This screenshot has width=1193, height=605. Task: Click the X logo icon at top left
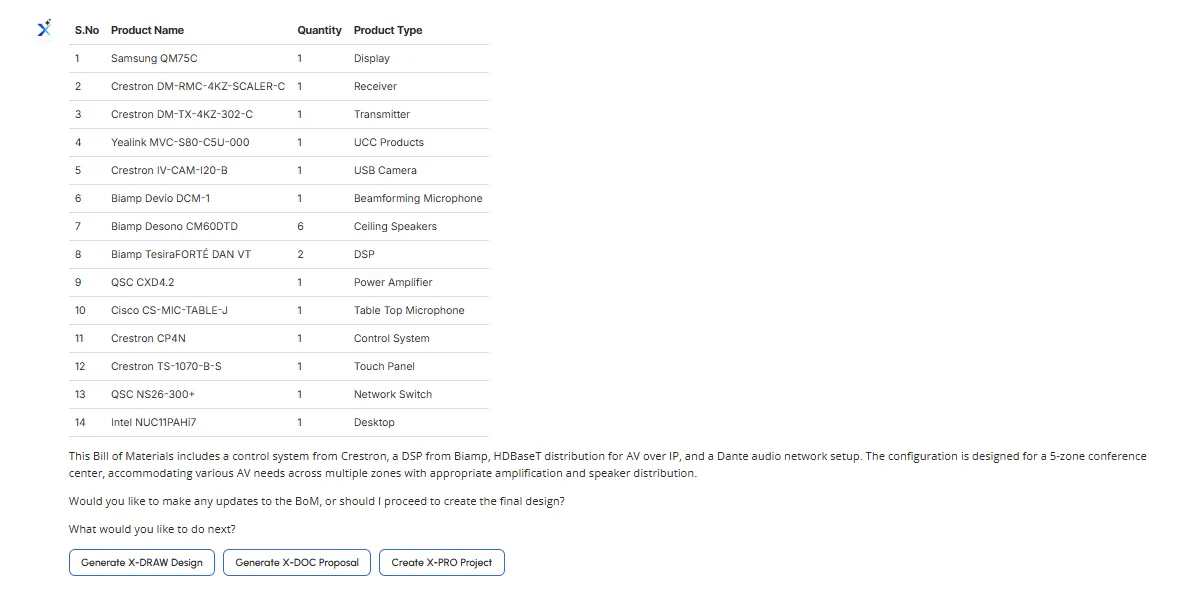44,29
